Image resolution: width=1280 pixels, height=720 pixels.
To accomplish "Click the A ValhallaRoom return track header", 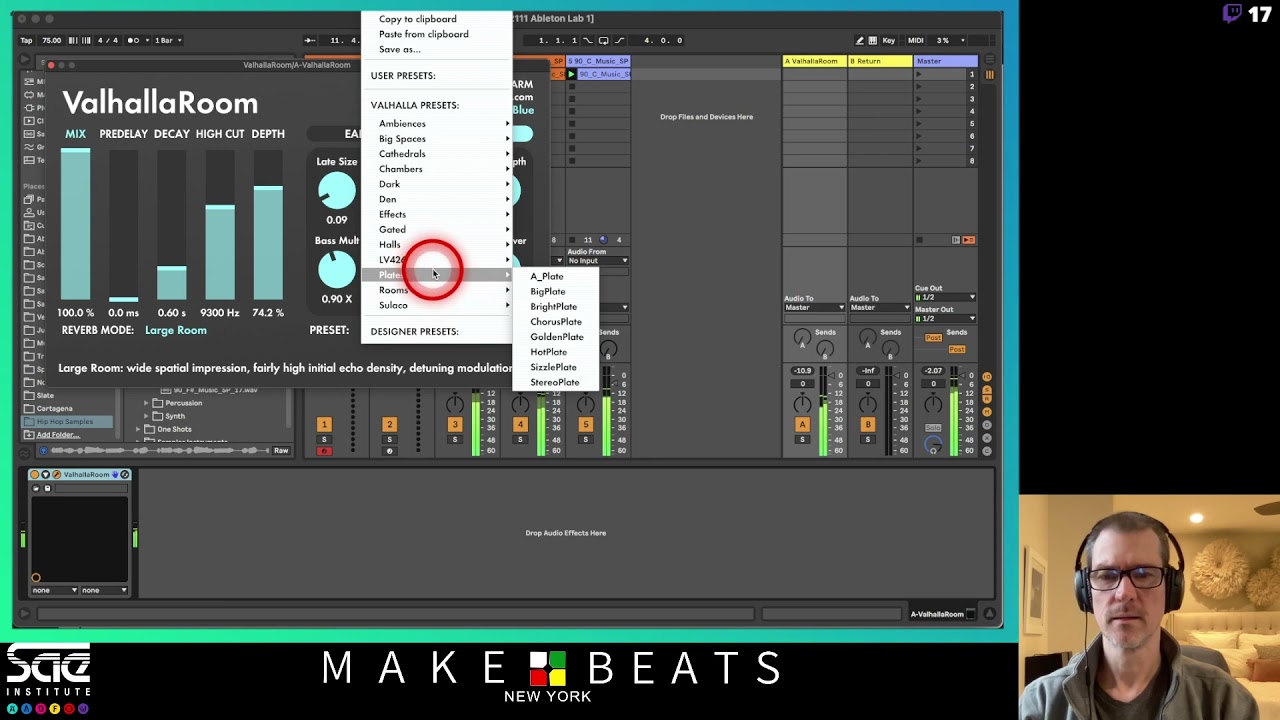I will (814, 61).
